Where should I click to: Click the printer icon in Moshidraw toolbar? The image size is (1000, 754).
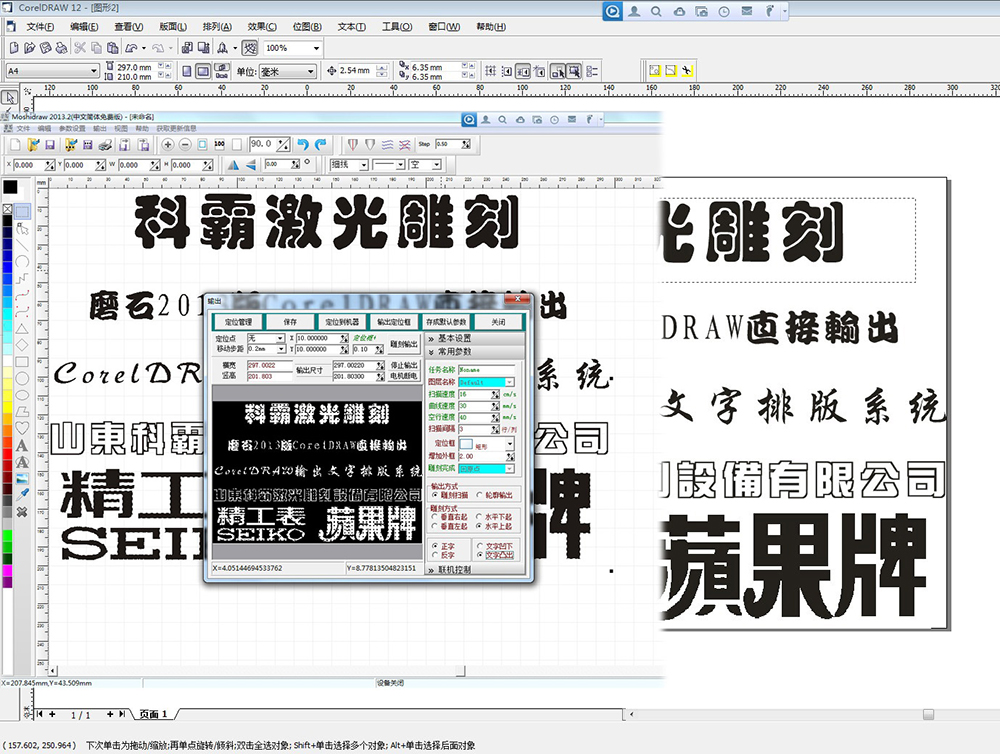pos(104,145)
